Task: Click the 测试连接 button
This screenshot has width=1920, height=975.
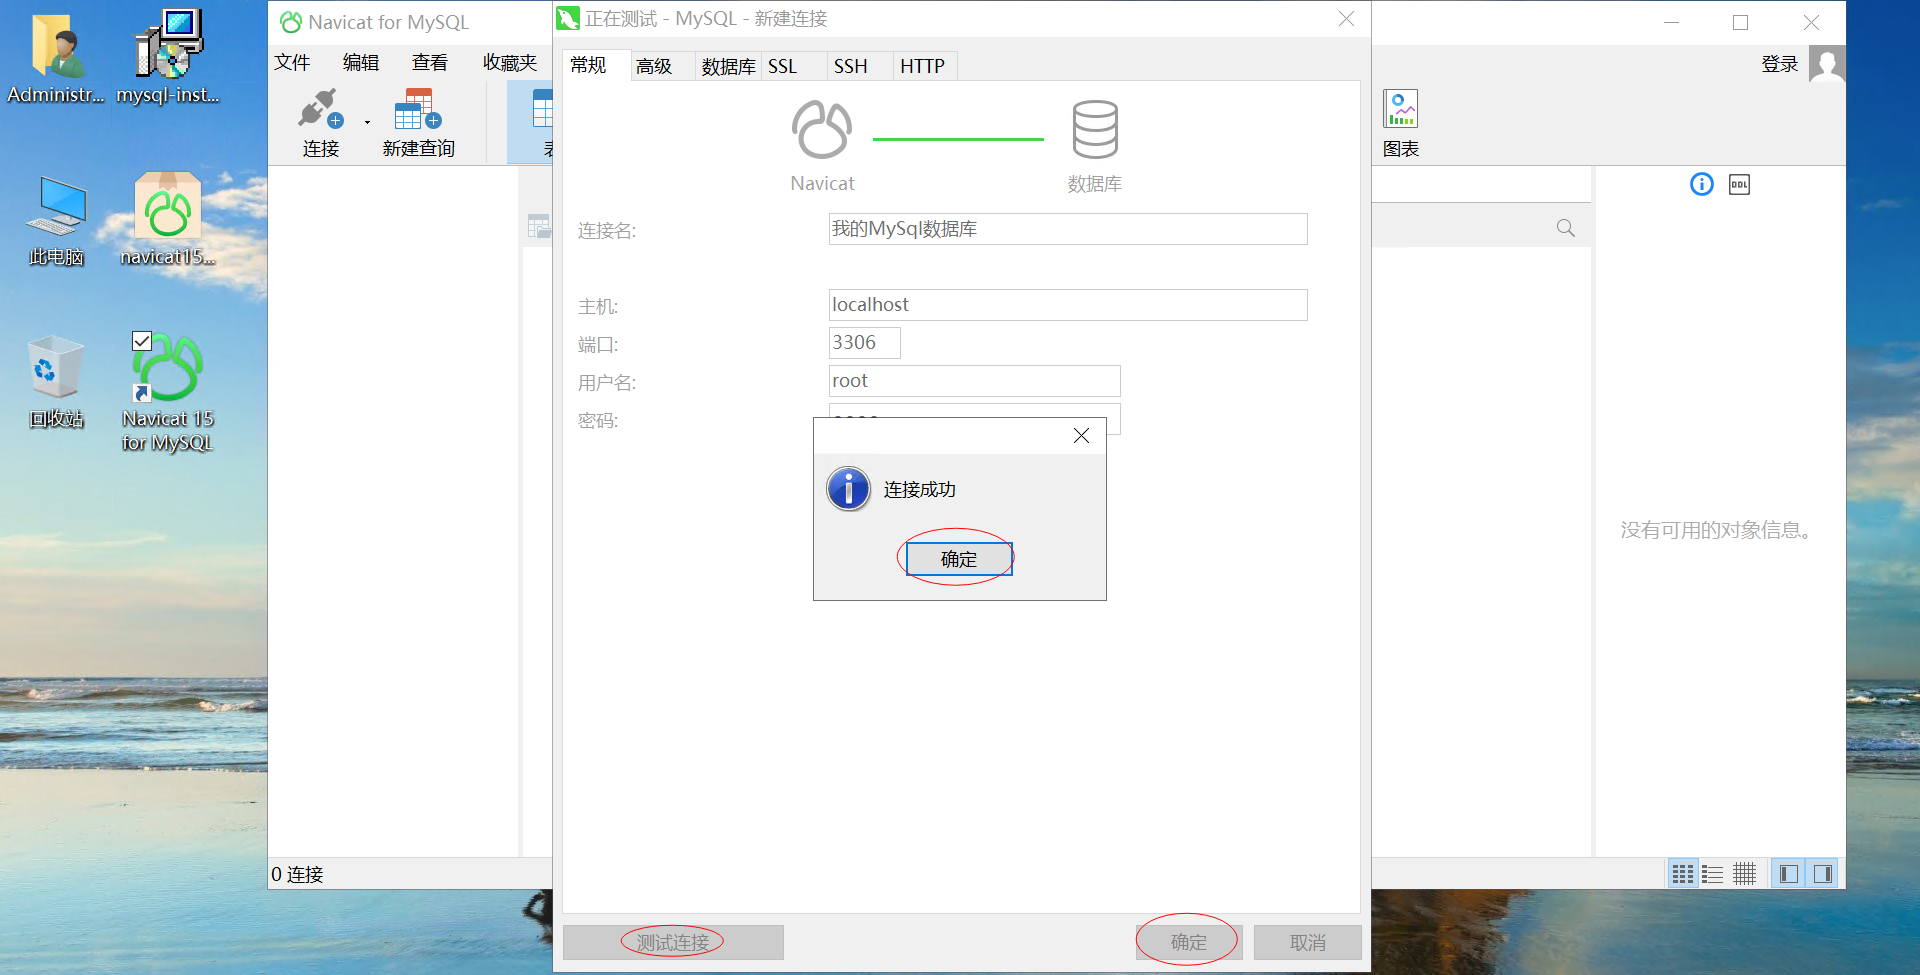Action: (673, 942)
